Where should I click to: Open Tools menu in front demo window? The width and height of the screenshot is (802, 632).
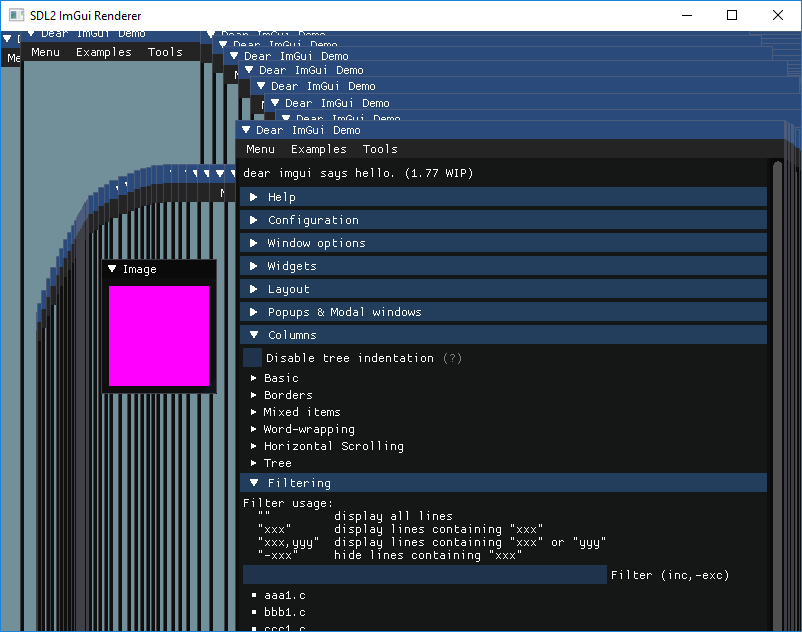[x=380, y=149]
